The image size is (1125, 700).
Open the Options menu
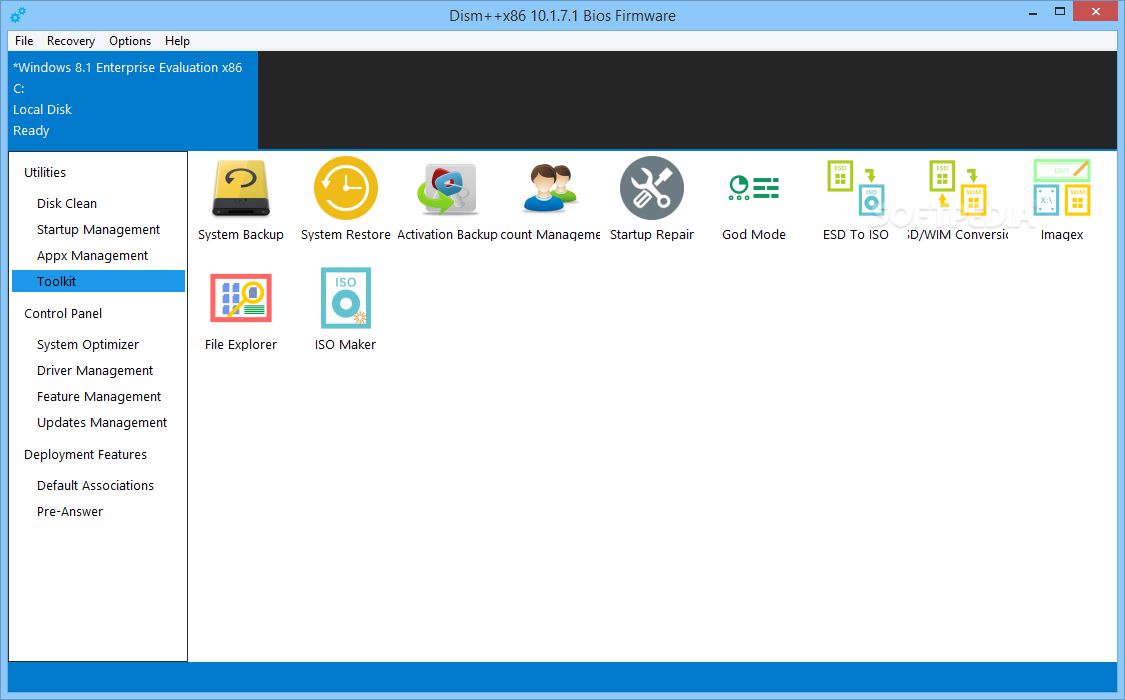tap(130, 41)
